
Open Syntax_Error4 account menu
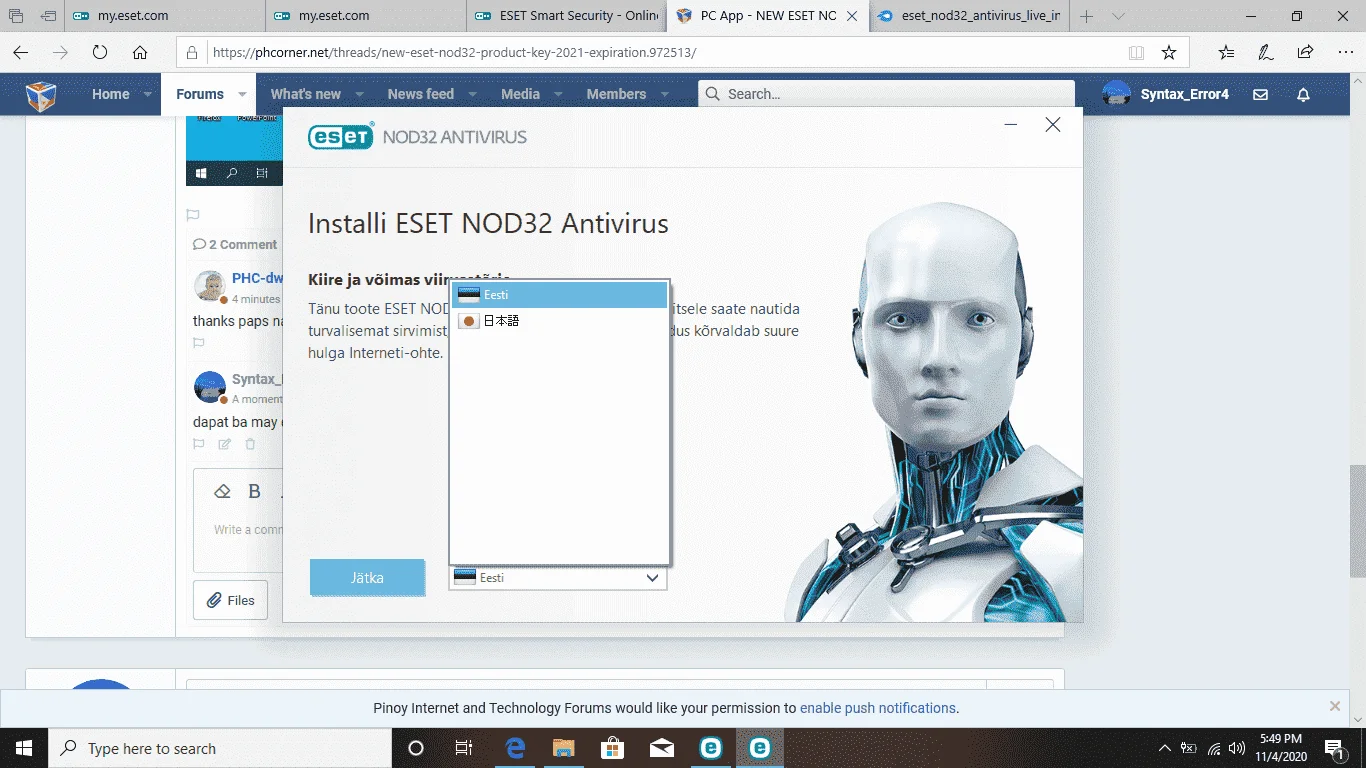pos(1166,94)
